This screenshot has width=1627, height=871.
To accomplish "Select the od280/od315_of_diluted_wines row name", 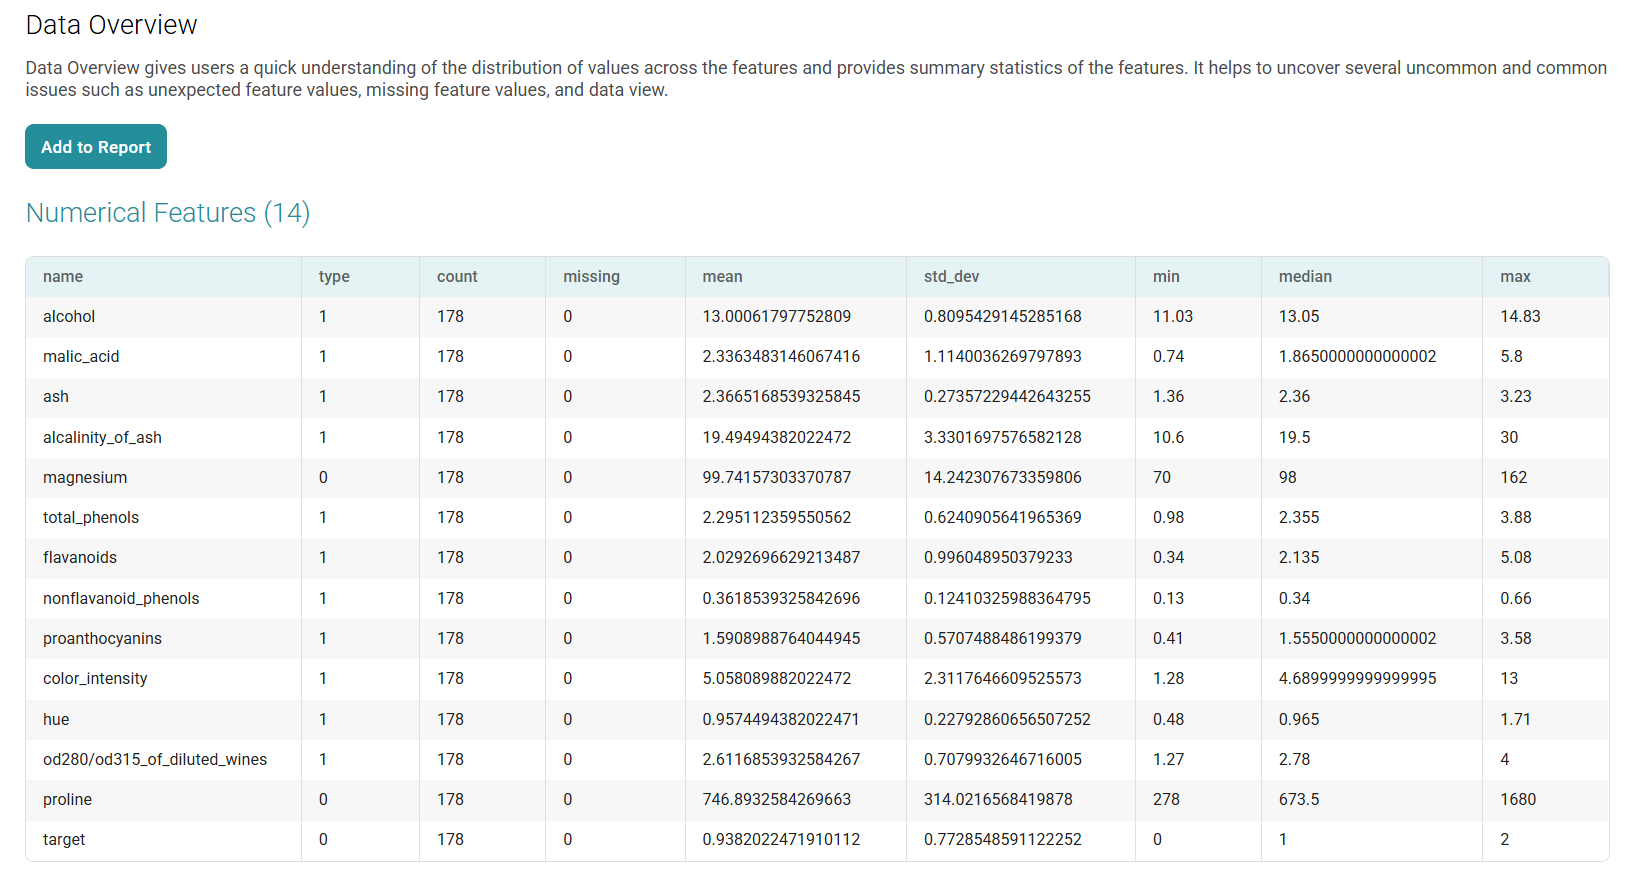I will (x=155, y=760).
